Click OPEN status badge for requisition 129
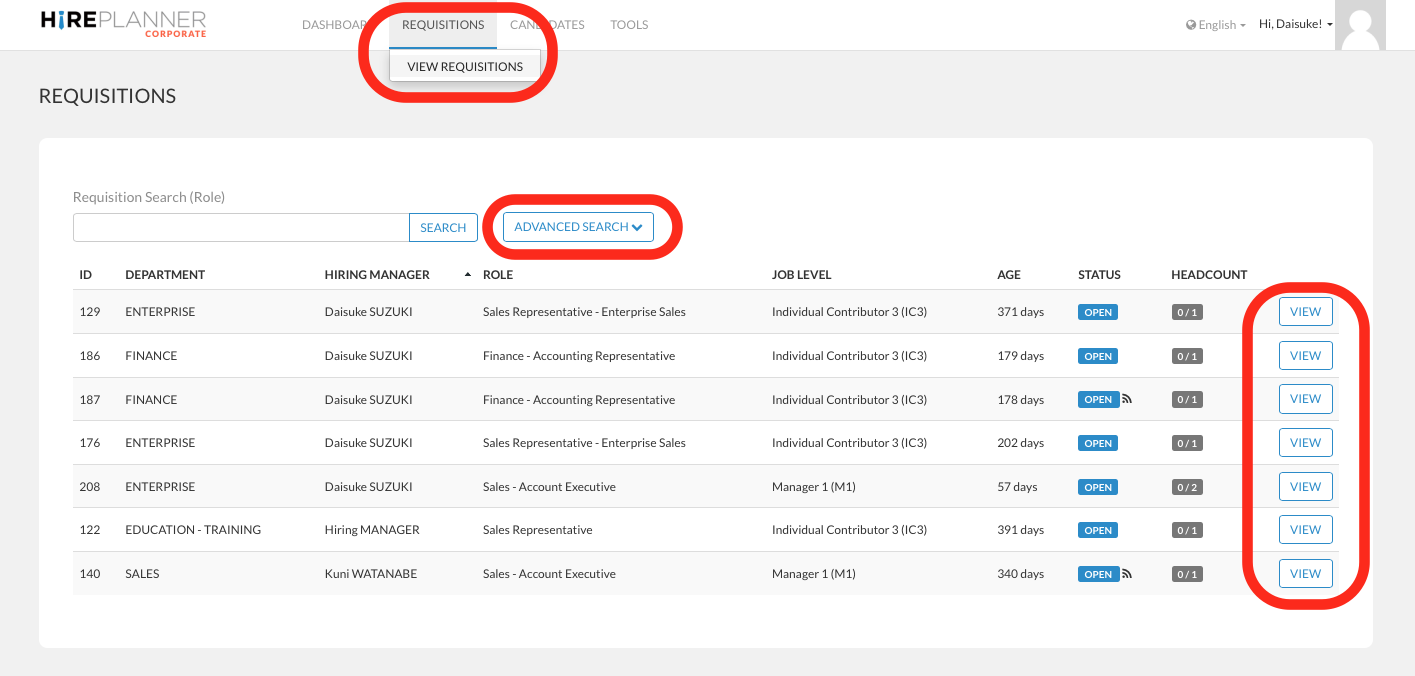The width and height of the screenshot is (1415, 676). click(1097, 312)
